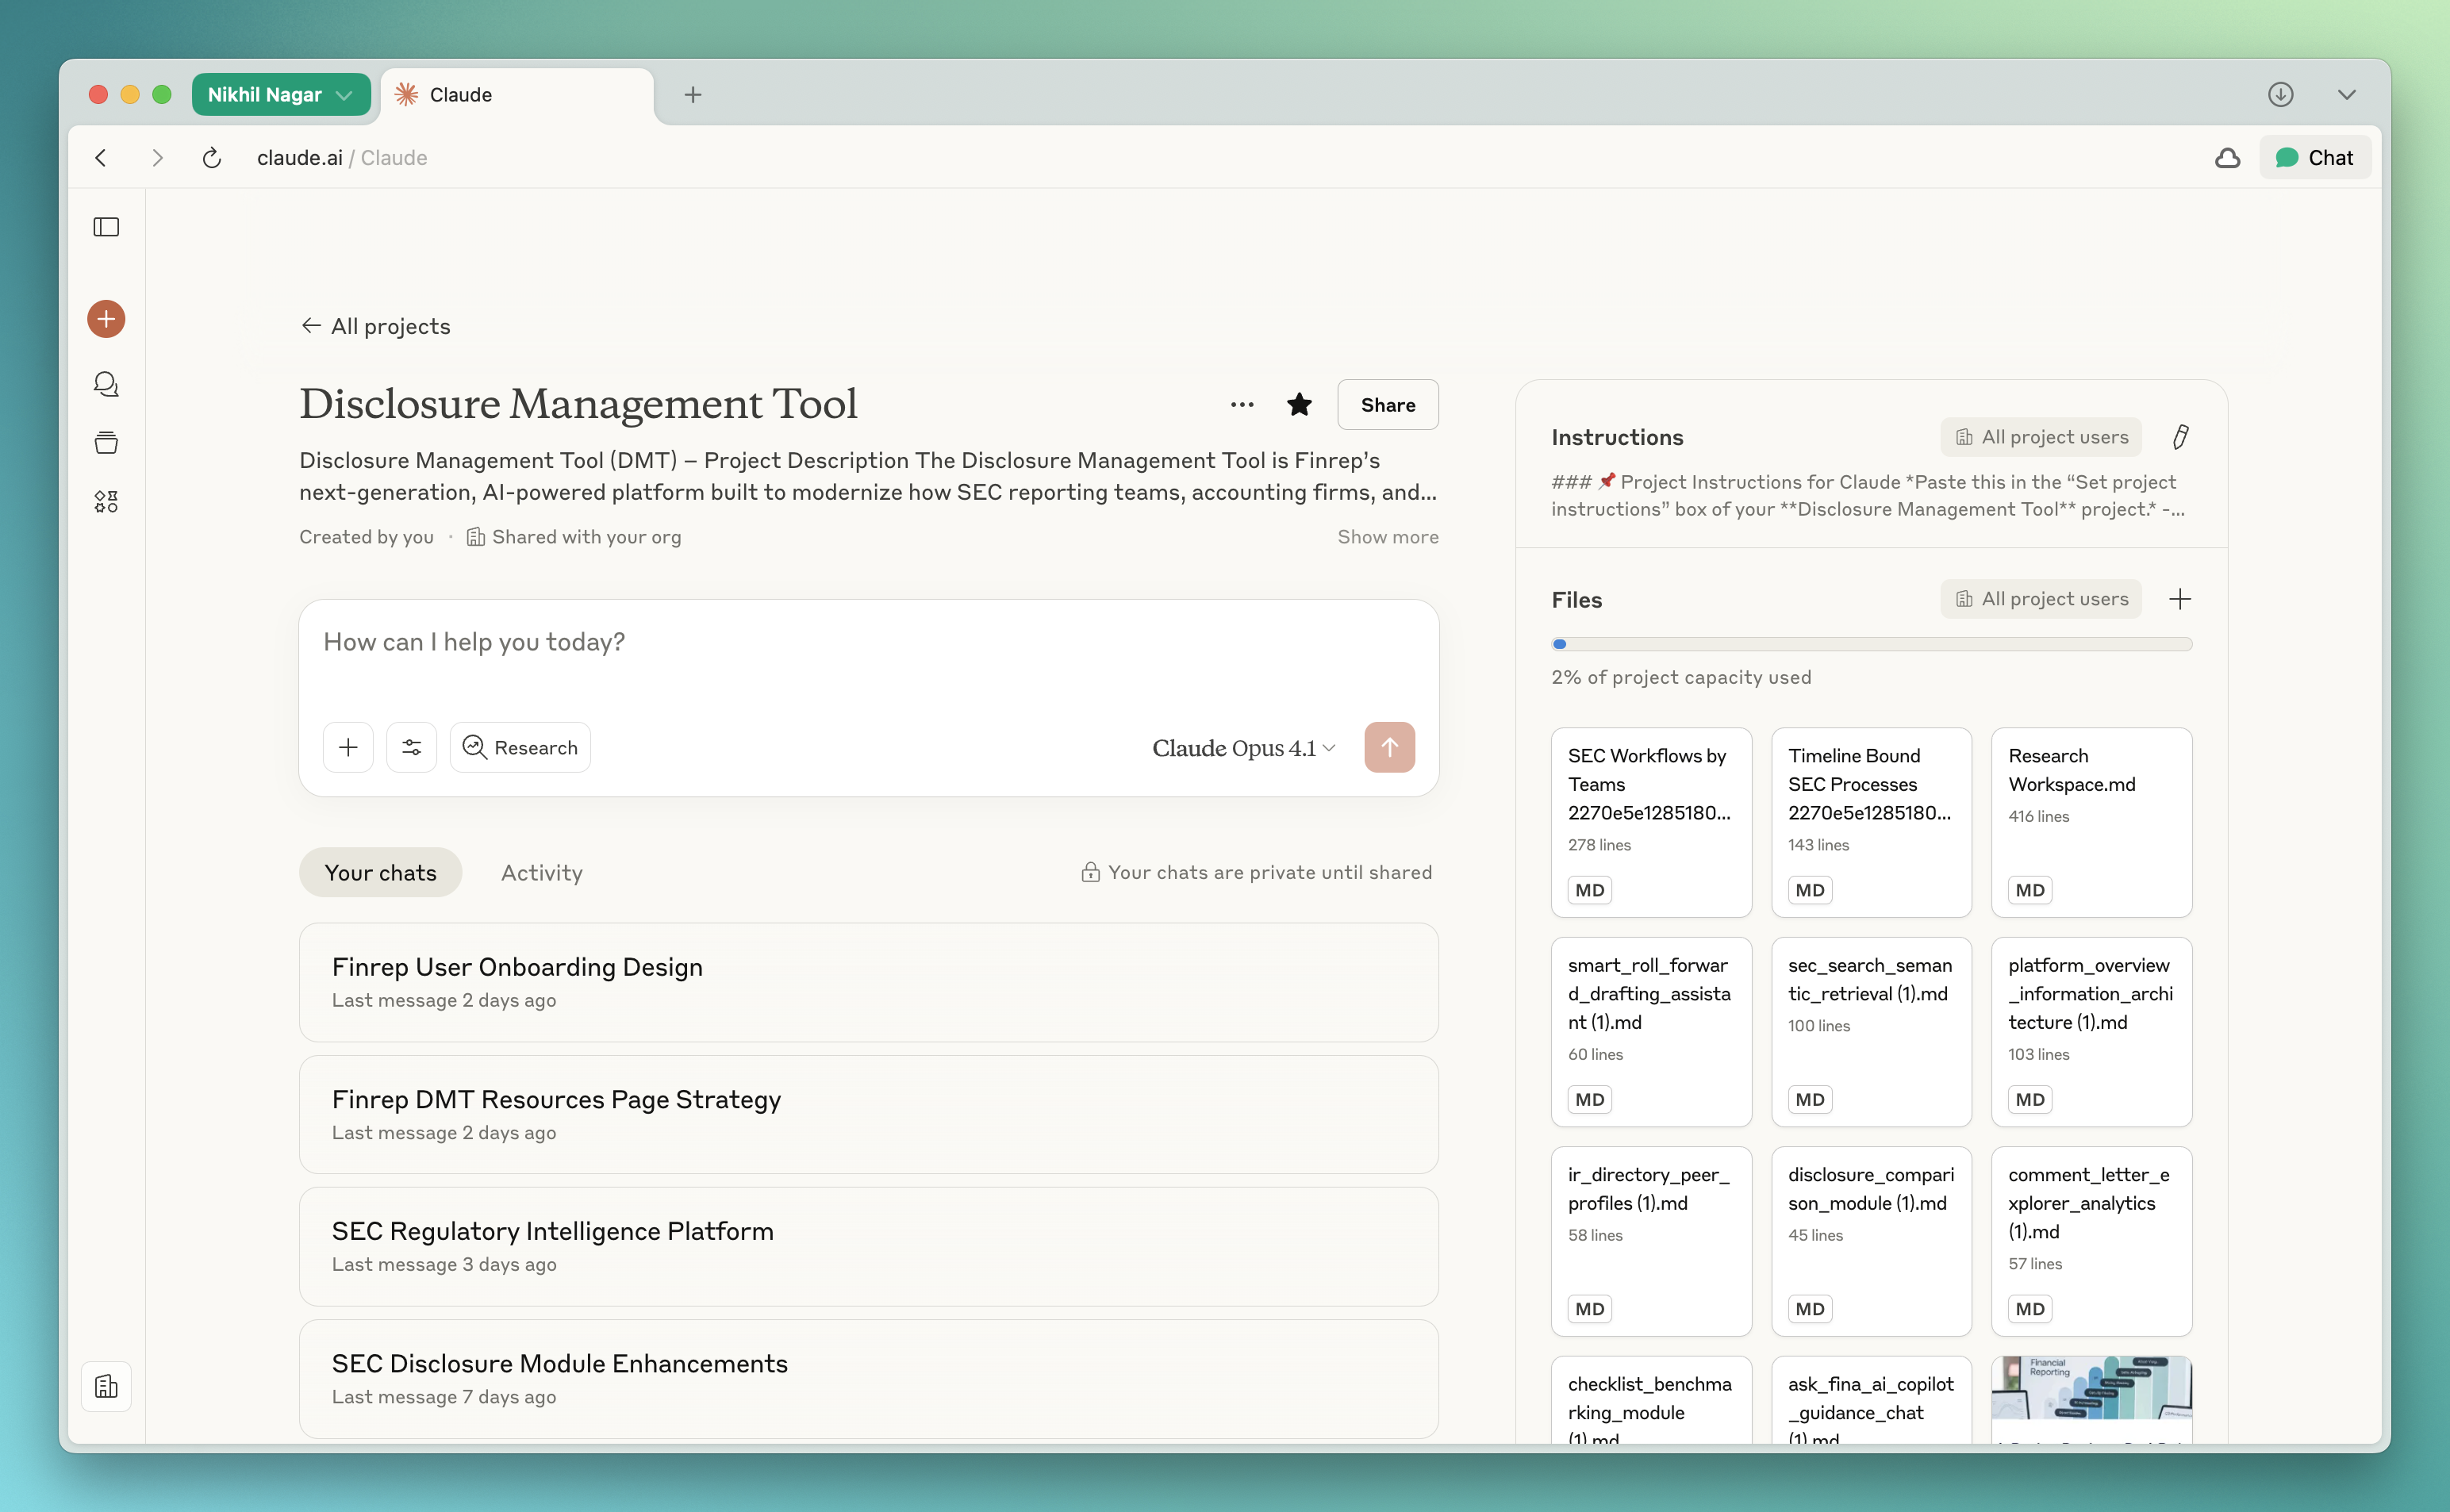Click the Share button
2450x1512 pixels.
pyautogui.click(x=1388, y=405)
